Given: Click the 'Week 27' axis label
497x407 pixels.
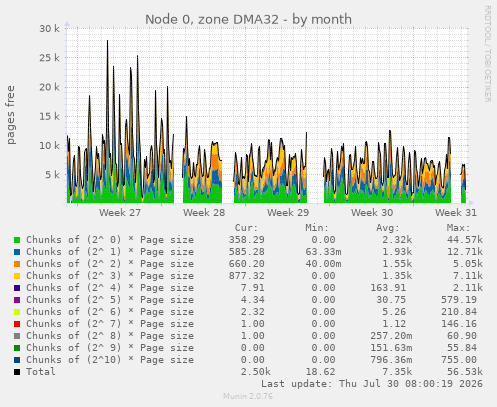Looking at the screenshot, I should pos(120,213).
